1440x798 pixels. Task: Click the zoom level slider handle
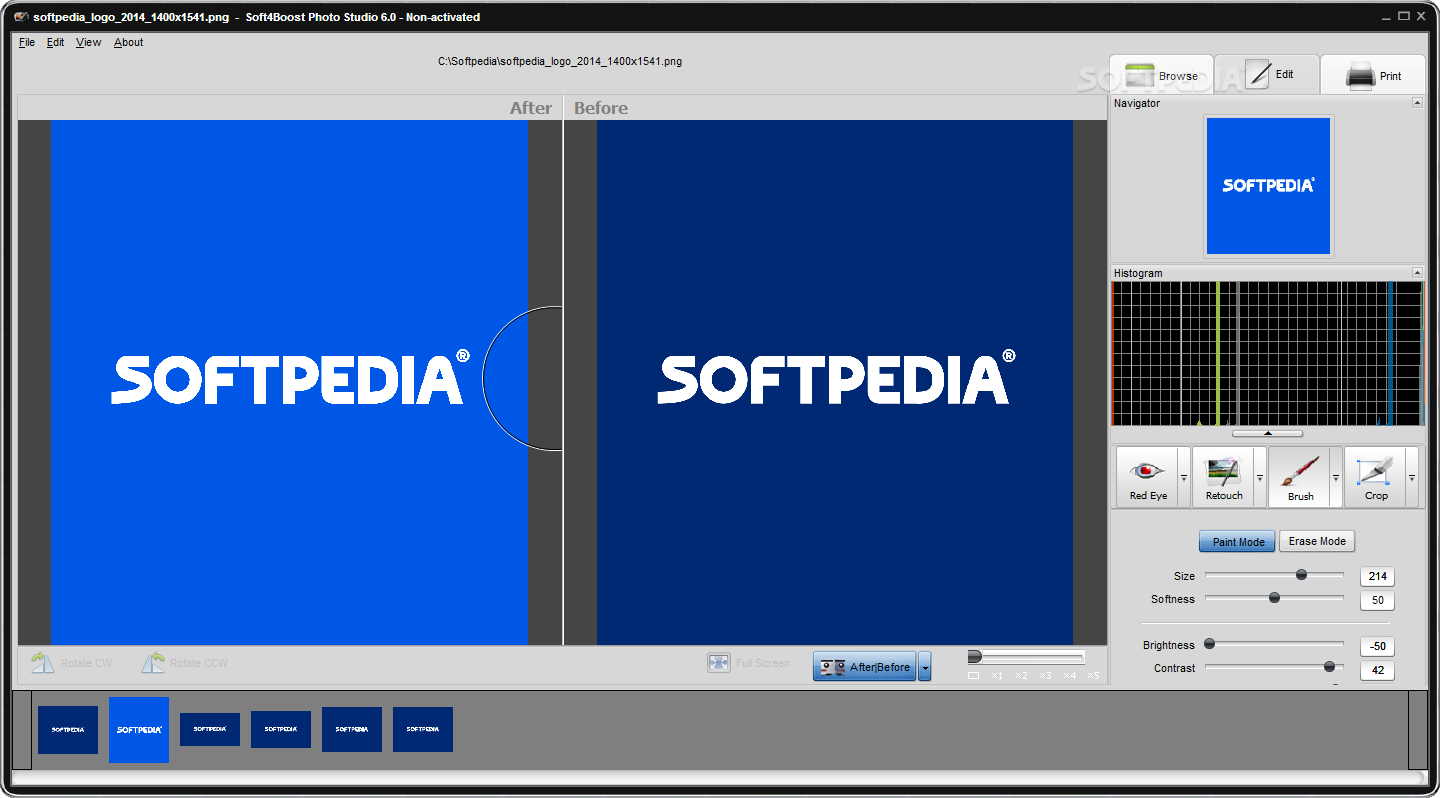(975, 656)
